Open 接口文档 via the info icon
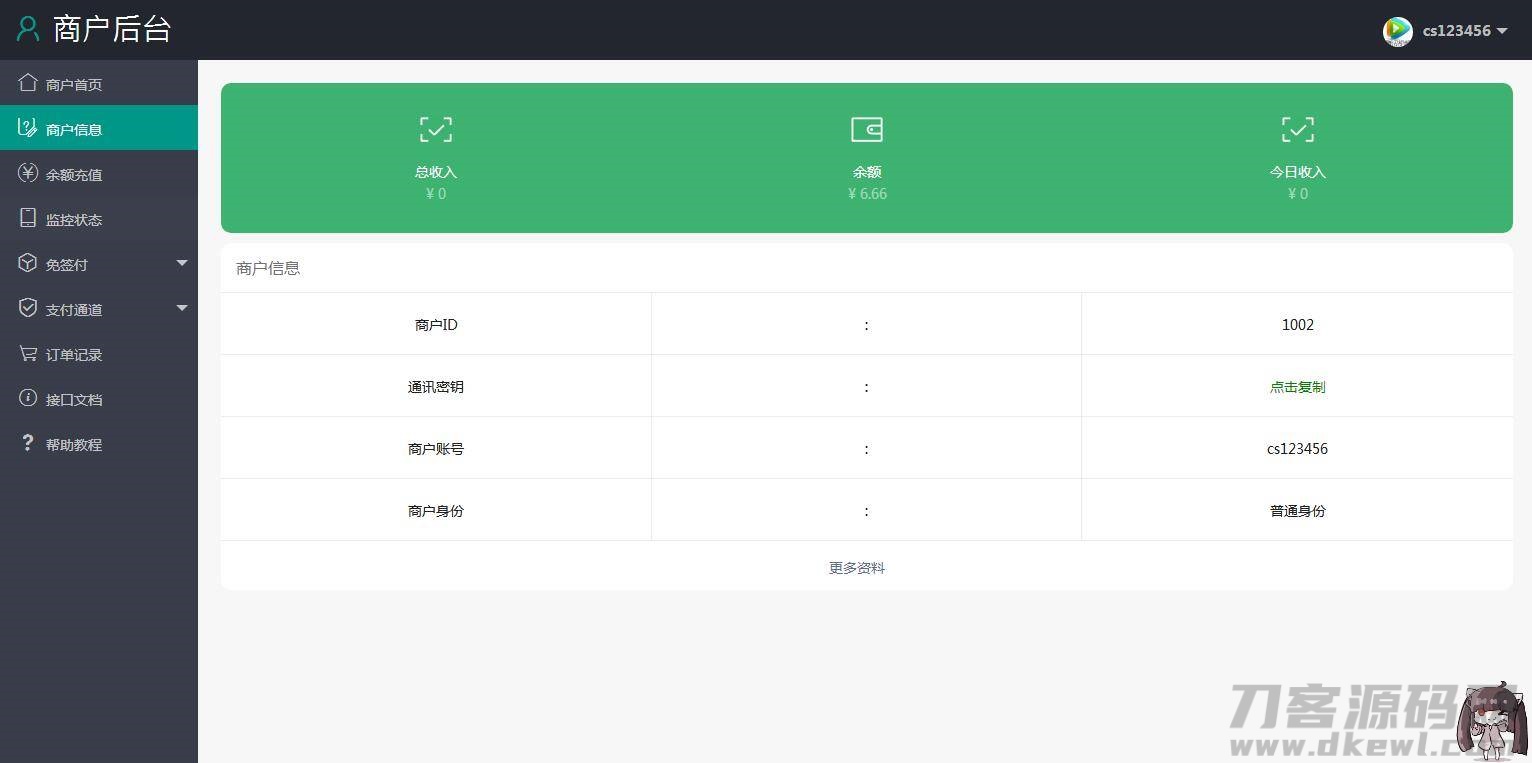This screenshot has height=763, width=1532. click(x=28, y=398)
